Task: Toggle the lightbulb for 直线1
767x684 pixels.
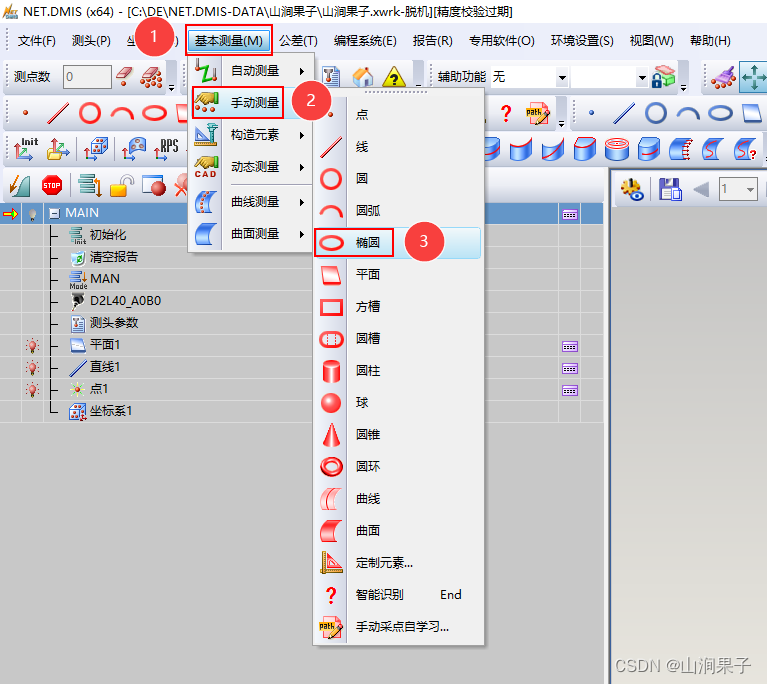Action: click(32, 367)
